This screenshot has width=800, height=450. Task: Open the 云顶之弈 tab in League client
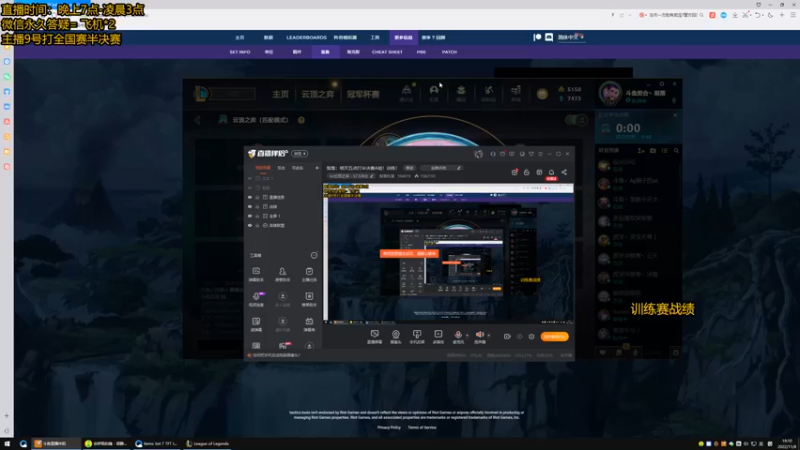click(317, 94)
